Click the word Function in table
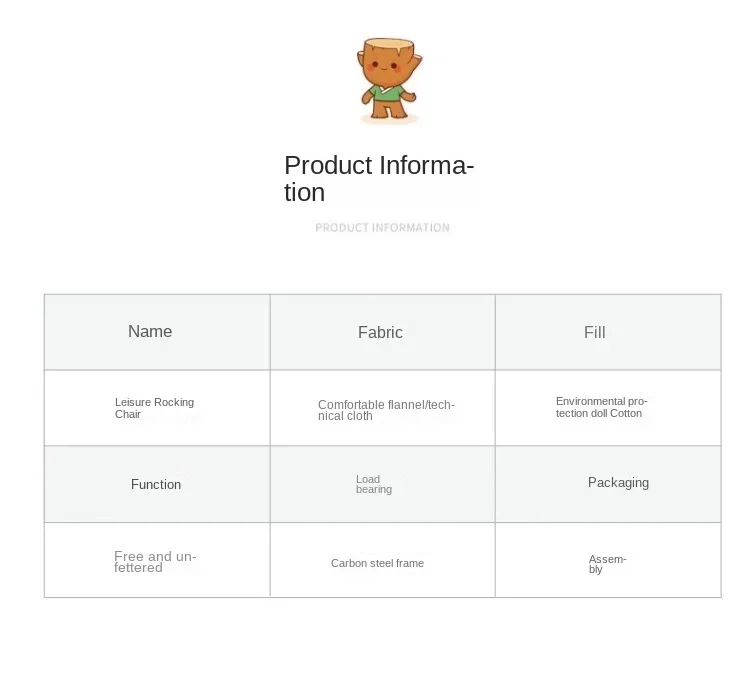Image resolution: width=750 pixels, height=679 pixels. [156, 485]
